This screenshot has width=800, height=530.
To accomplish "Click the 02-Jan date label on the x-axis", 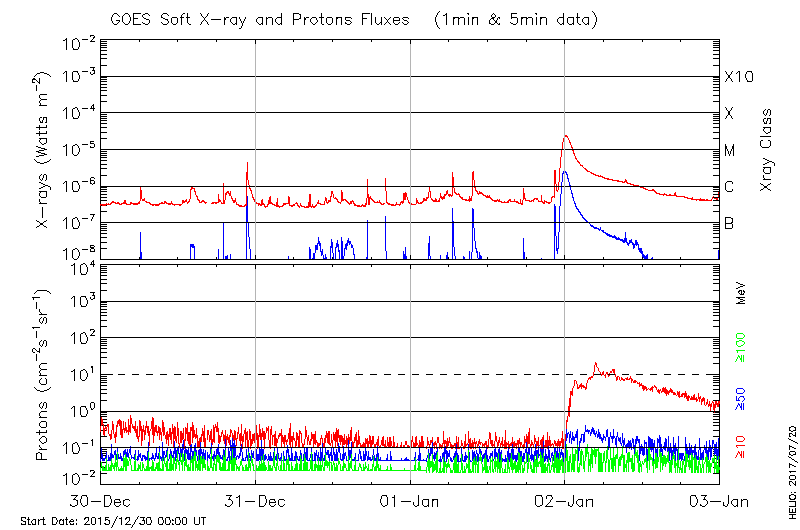I will point(565,500).
